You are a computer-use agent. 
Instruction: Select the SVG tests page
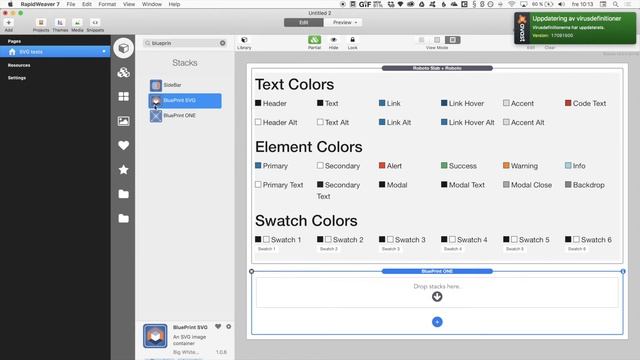coord(55,52)
